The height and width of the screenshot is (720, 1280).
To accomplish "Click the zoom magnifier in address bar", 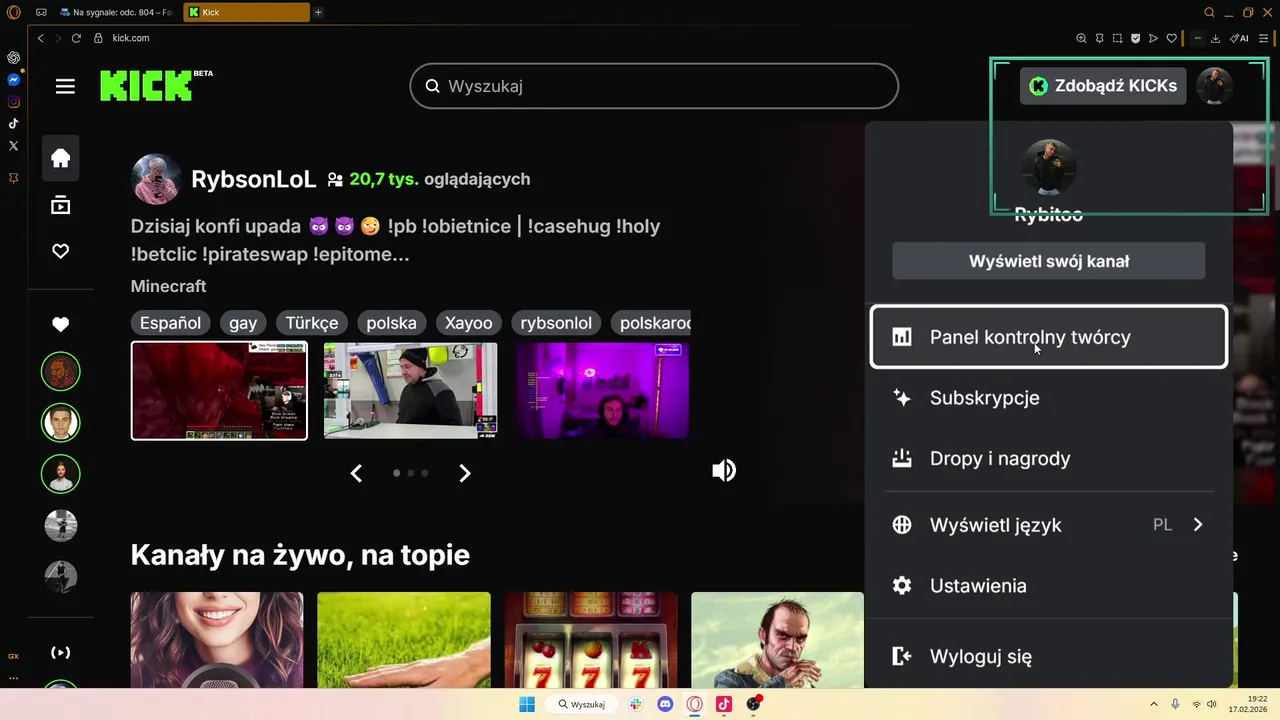I will point(1081,38).
